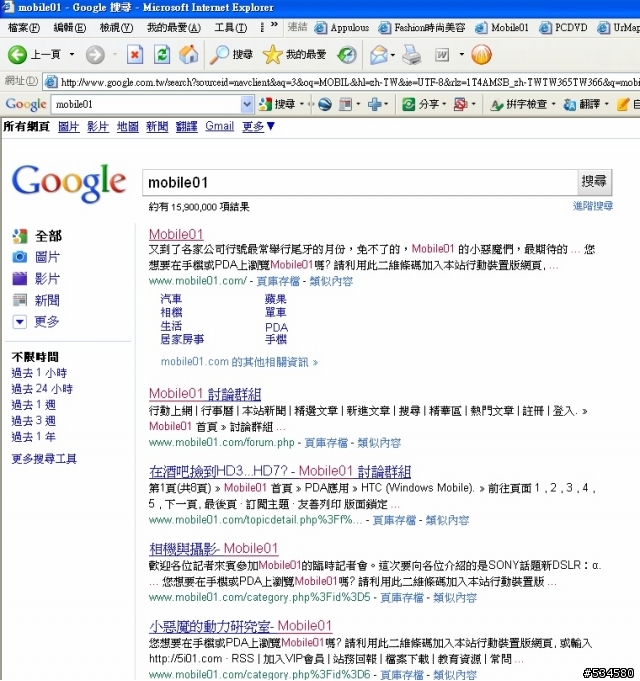Open the 蘋果 sitelink under Mobile01

(276, 299)
